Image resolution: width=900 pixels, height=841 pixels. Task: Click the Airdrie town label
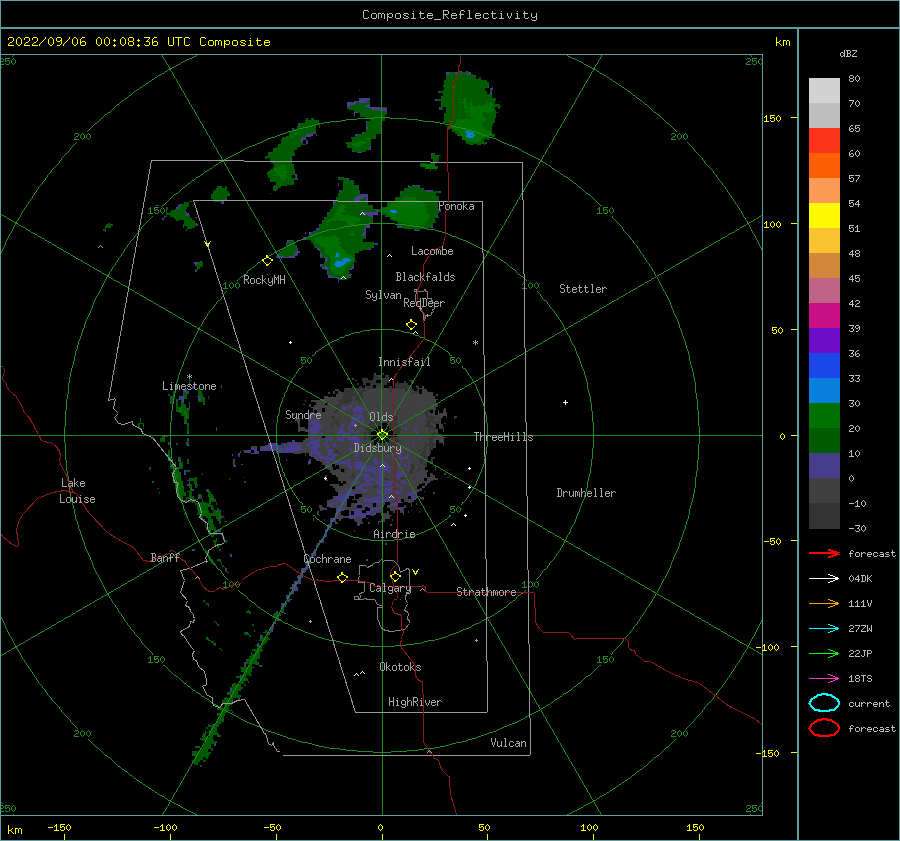[394, 534]
